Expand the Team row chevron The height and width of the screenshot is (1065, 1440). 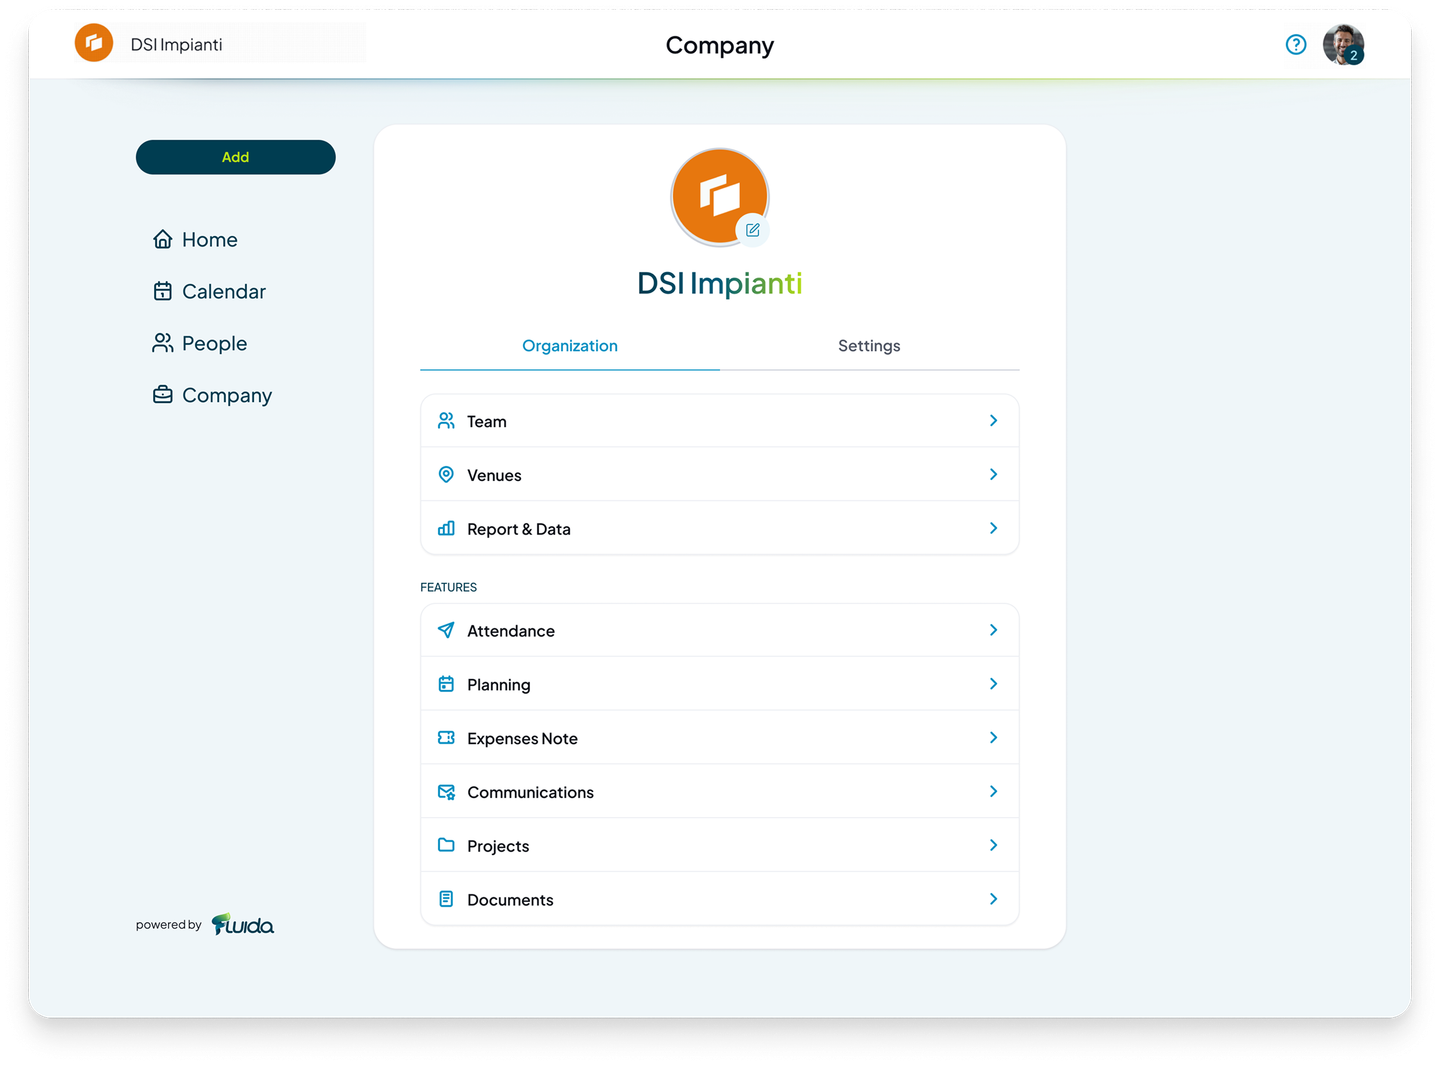(x=993, y=421)
